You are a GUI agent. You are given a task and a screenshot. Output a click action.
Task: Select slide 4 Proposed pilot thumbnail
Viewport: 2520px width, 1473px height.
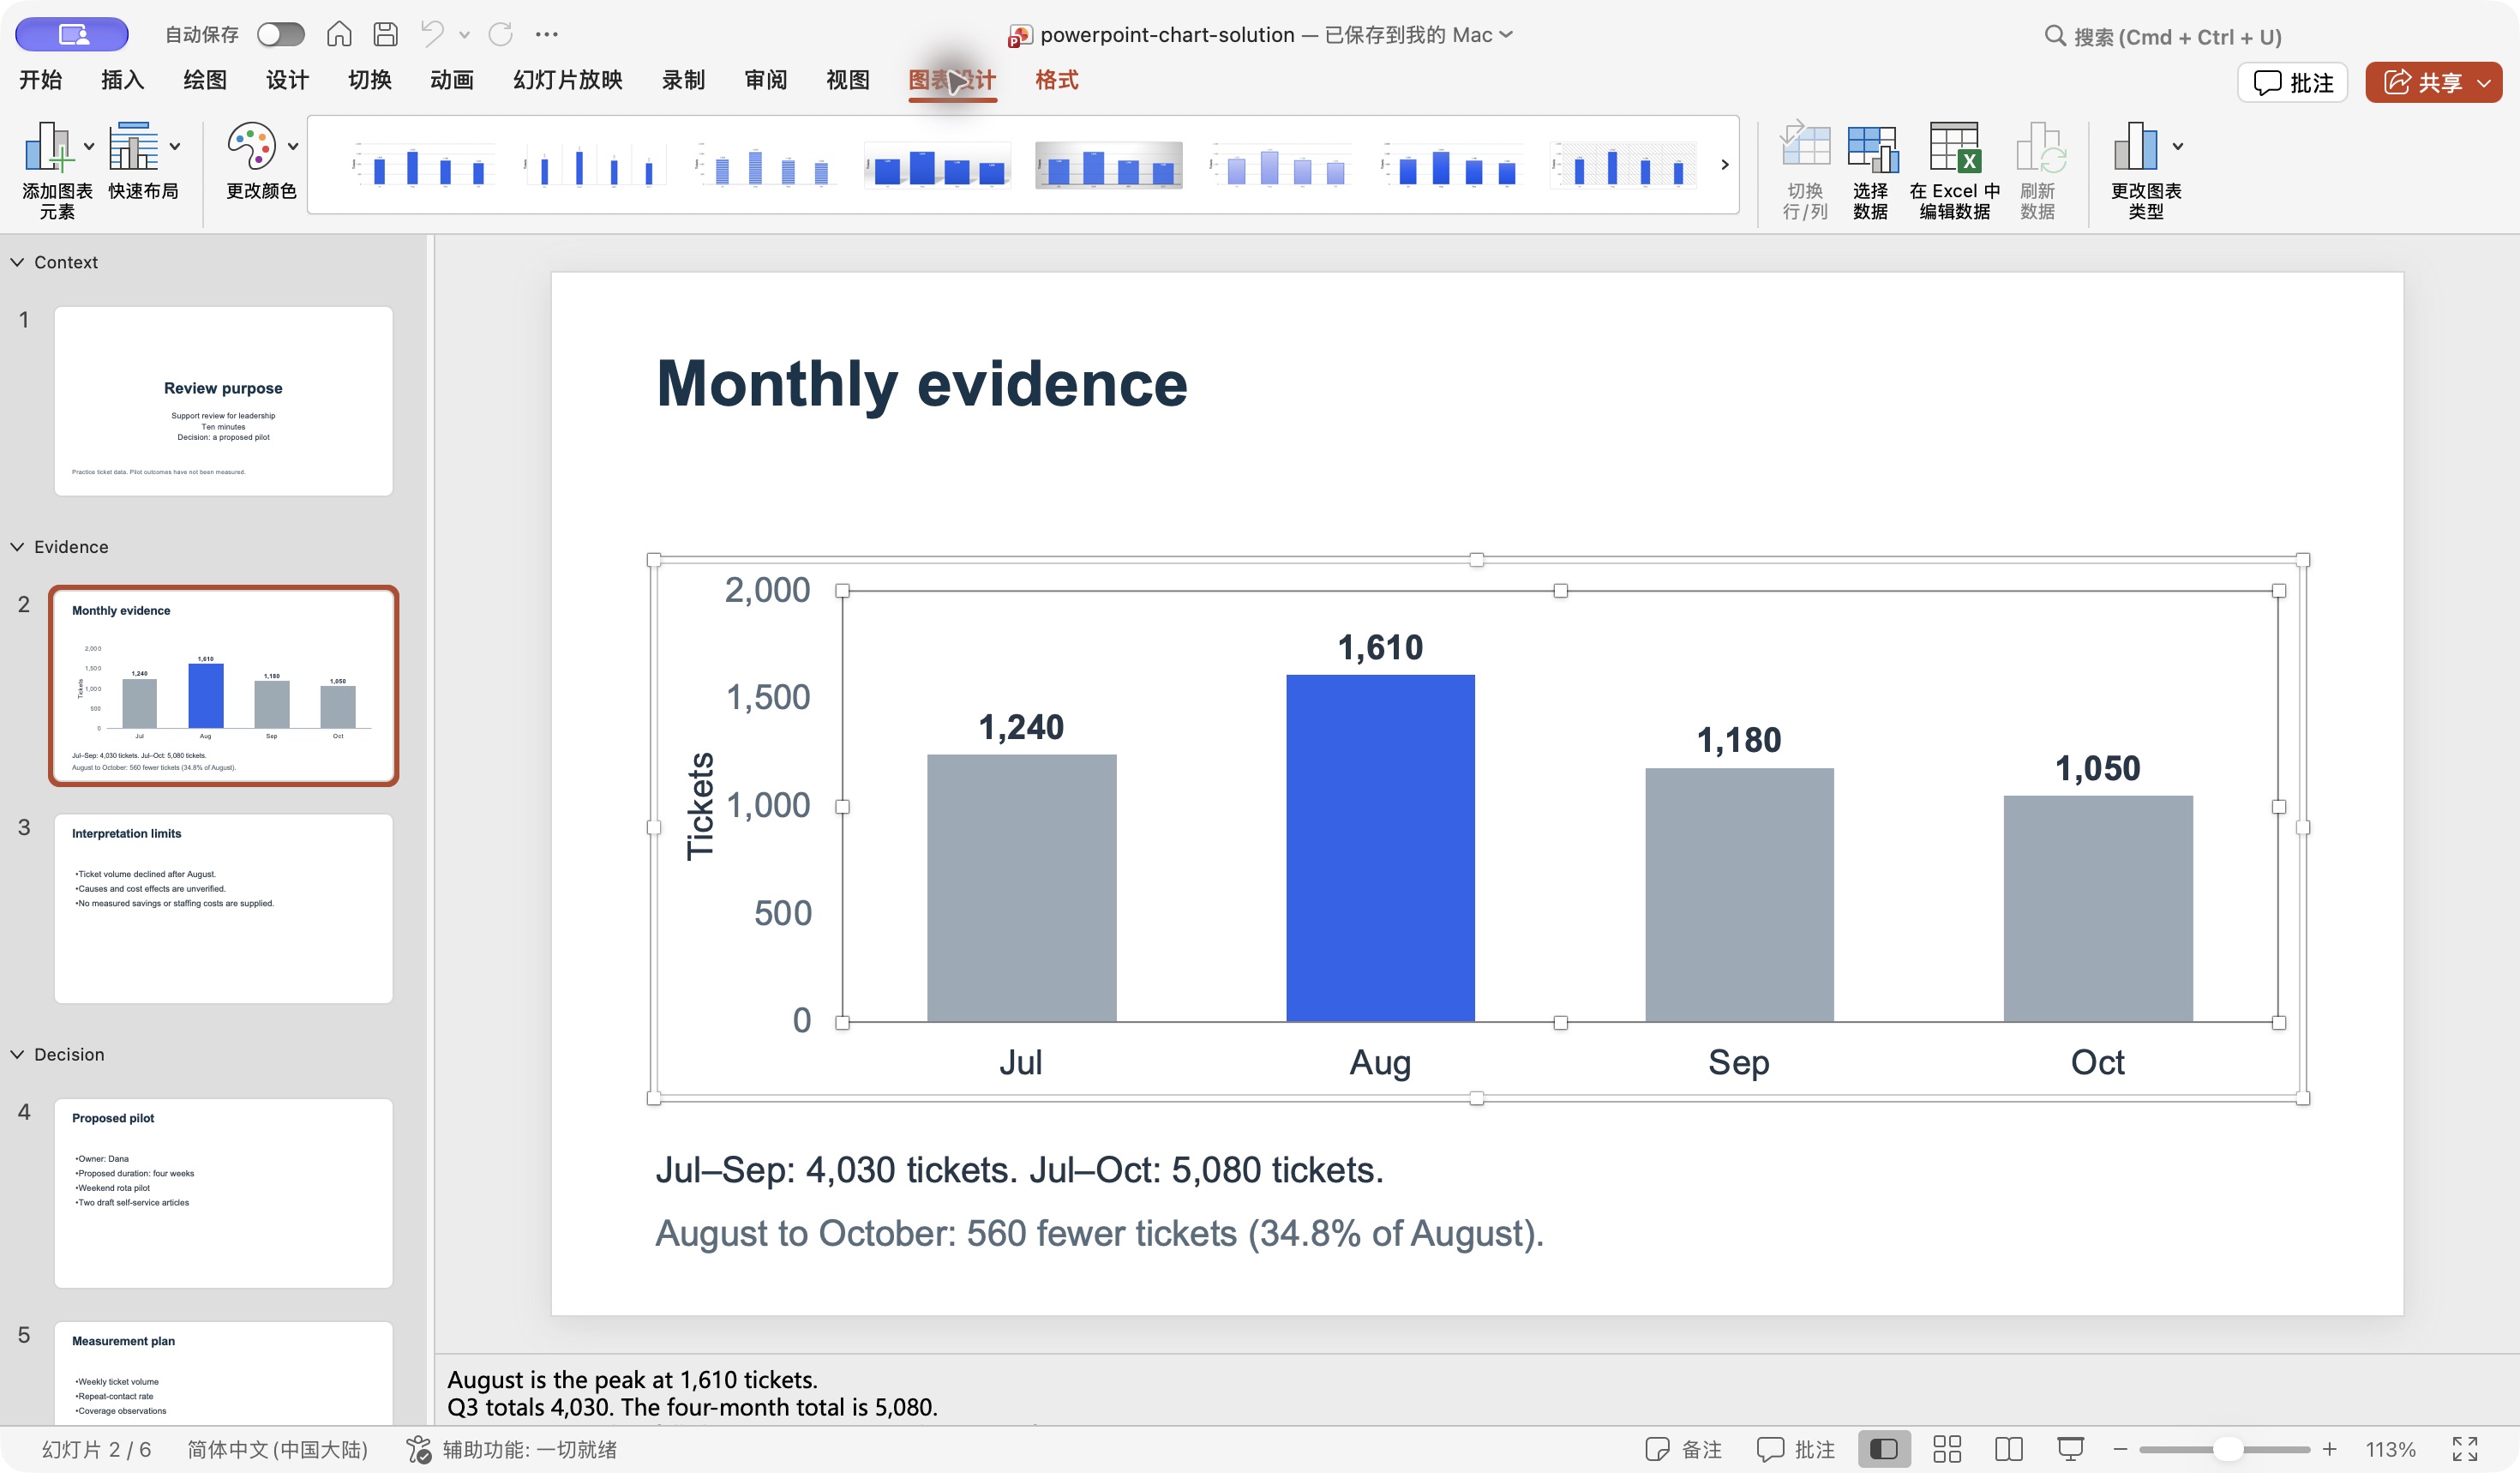[223, 1194]
